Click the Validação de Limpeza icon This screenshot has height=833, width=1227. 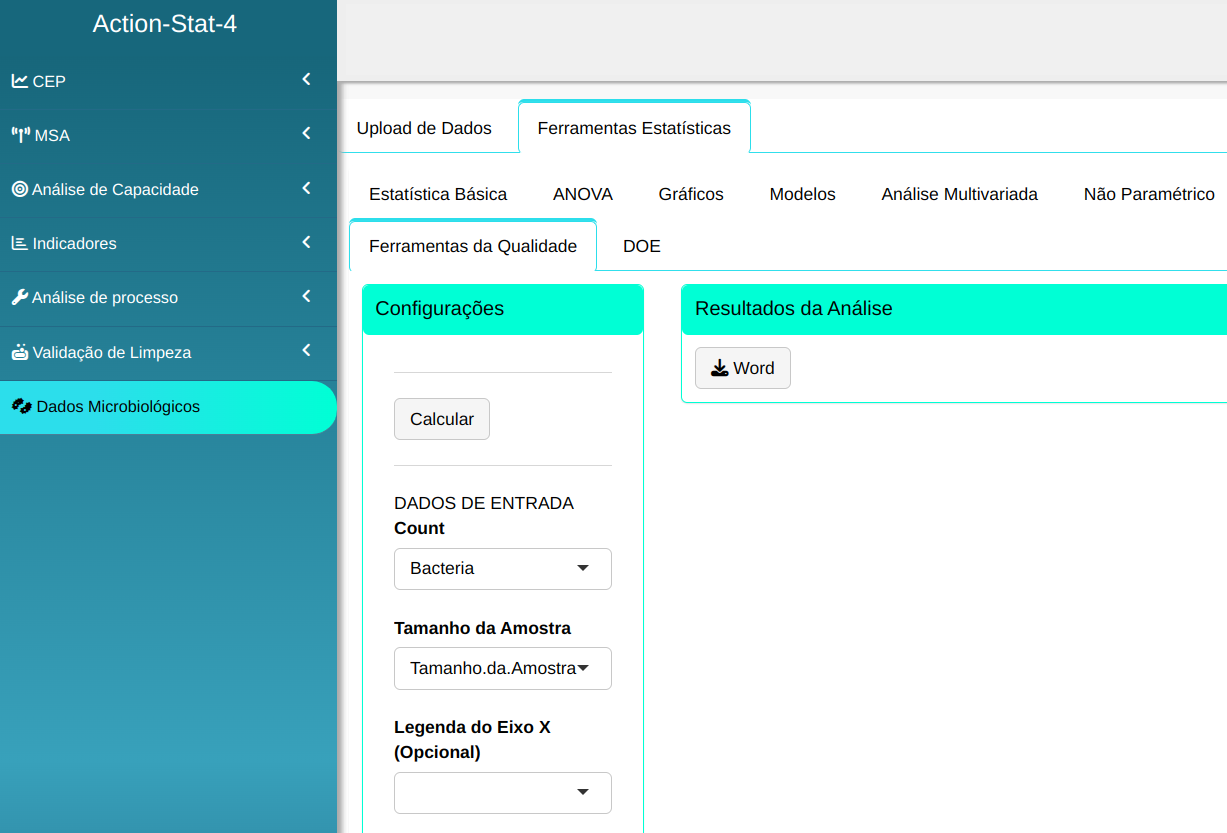pyautogui.click(x=20, y=352)
